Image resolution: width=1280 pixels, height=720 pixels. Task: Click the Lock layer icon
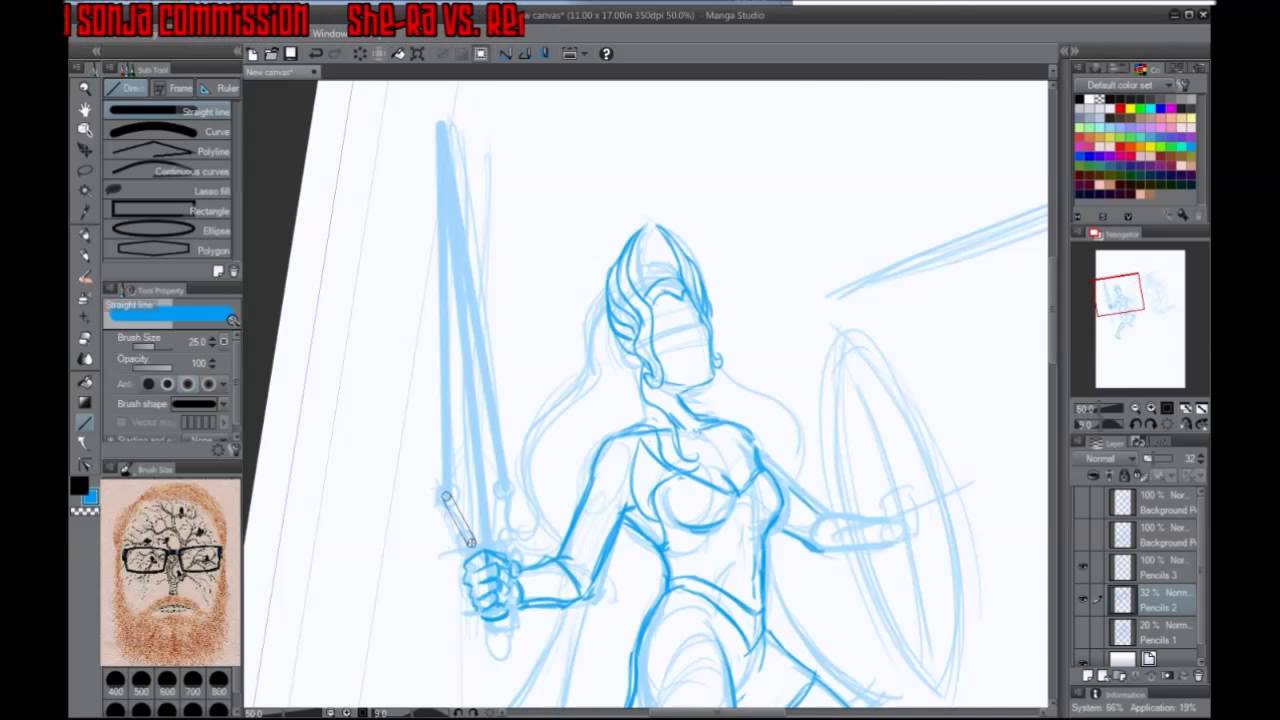pos(1124,475)
